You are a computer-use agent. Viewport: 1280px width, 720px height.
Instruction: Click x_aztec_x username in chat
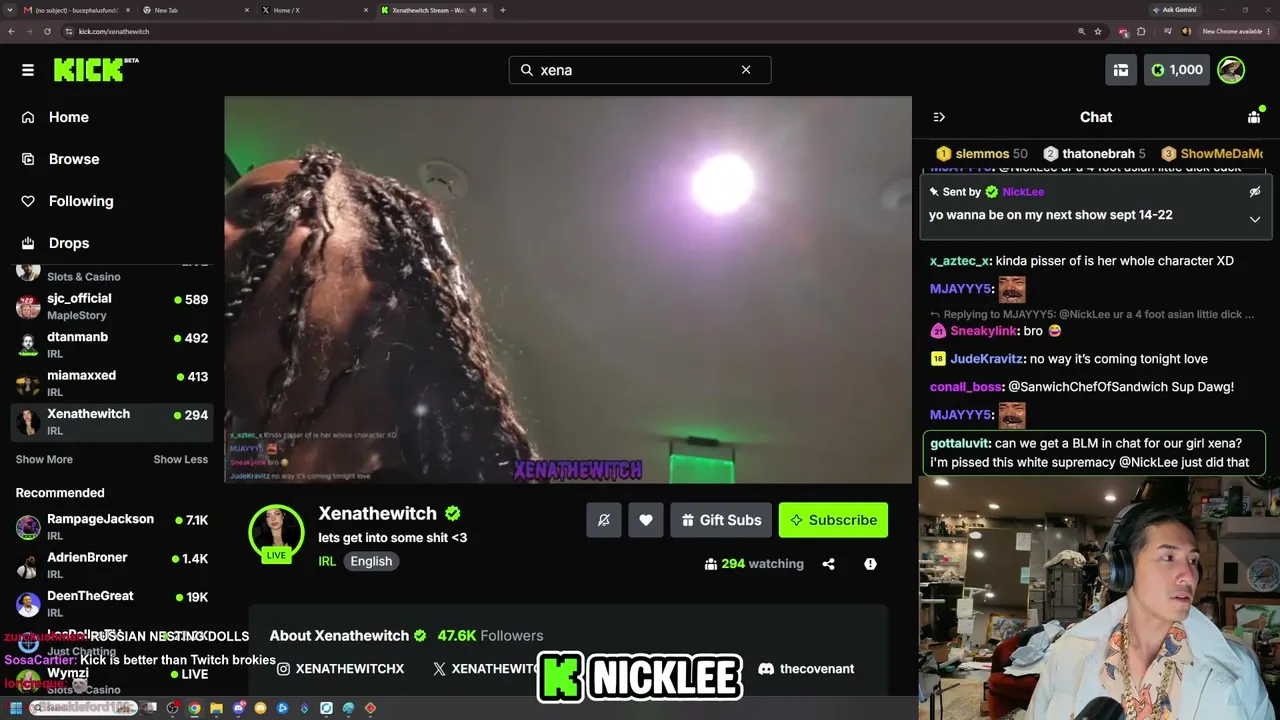point(959,261)
